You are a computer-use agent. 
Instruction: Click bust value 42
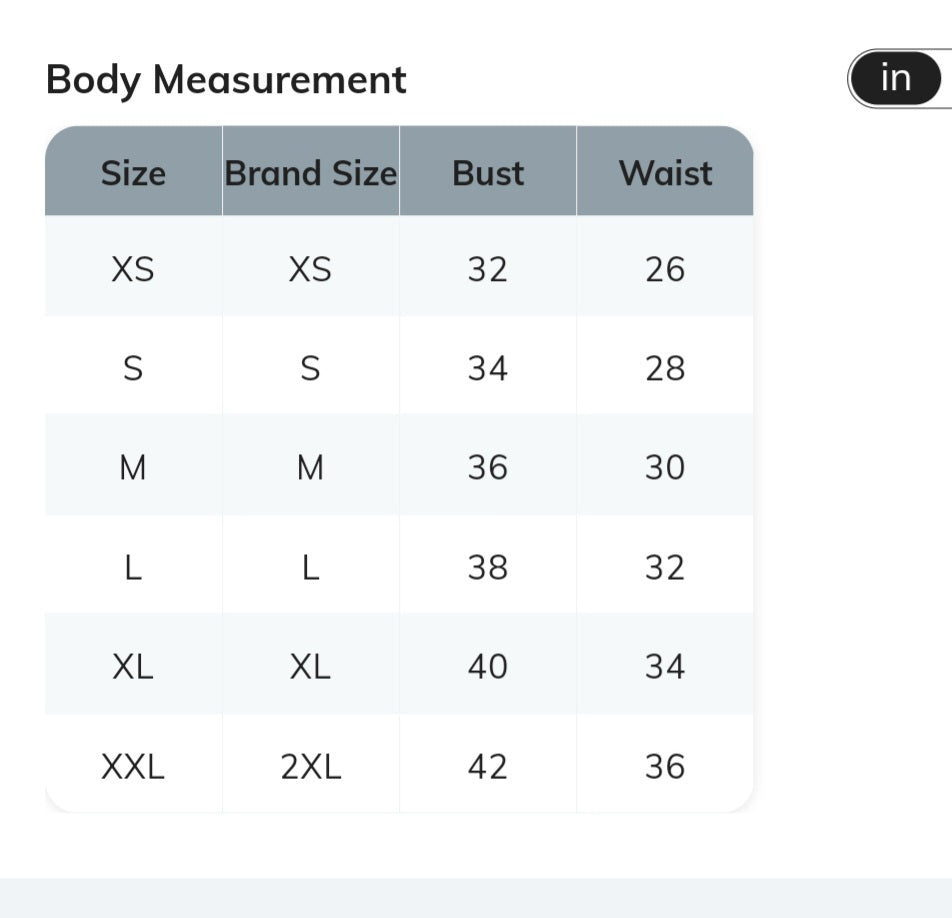coord(488,764)
